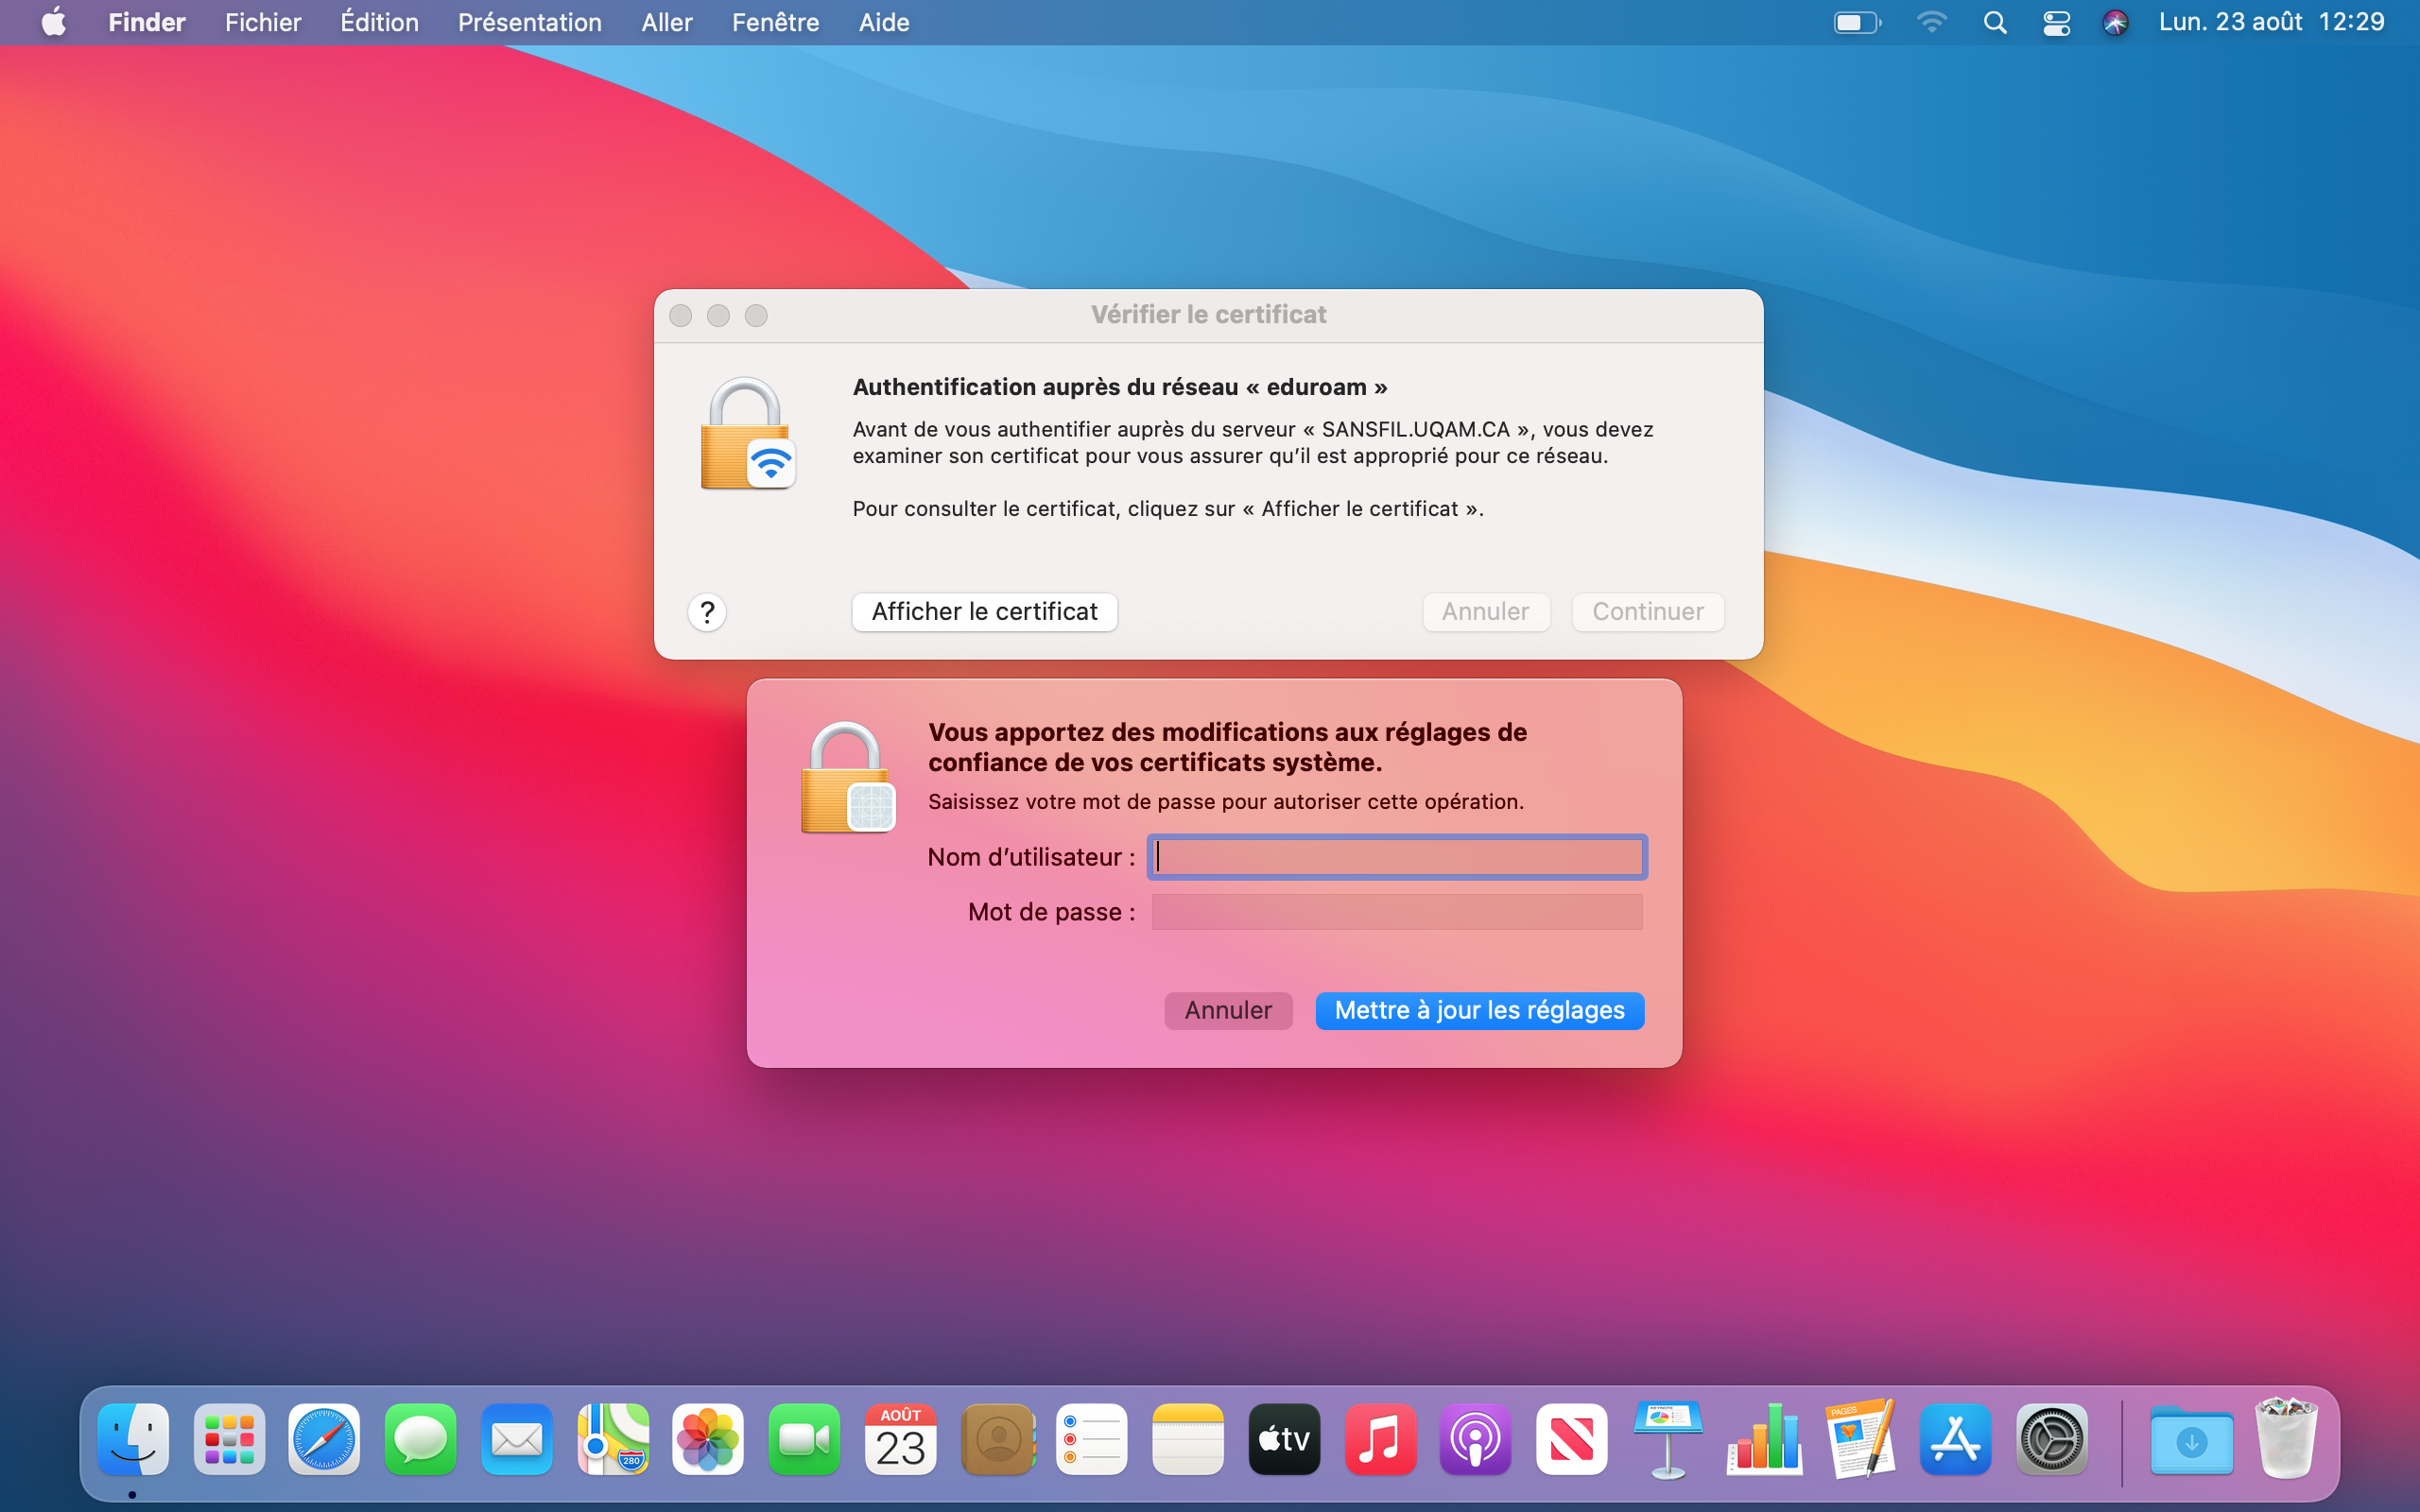
Task: Click Wi-Fi status icon in menu bar
Action: pos(1931,22)
